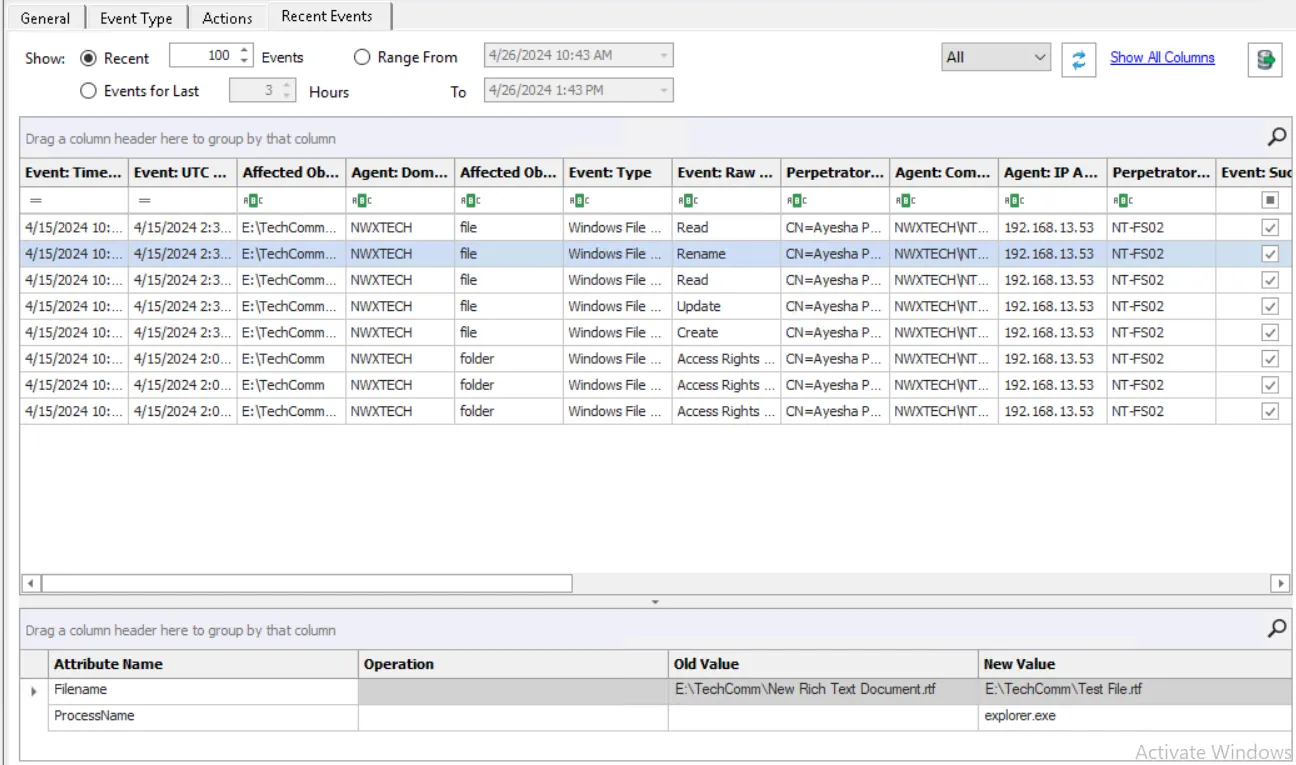
Task: Click the Agent: IP Address filter icon
Action: point(1014,201)
